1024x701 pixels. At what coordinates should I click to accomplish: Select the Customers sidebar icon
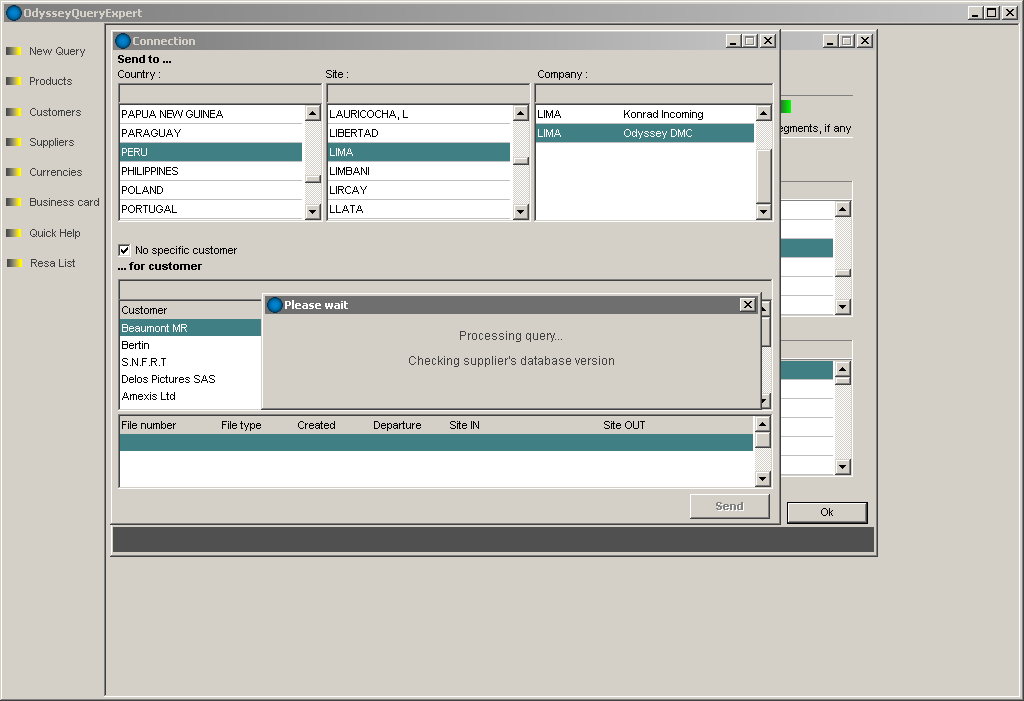click(13, 112)
